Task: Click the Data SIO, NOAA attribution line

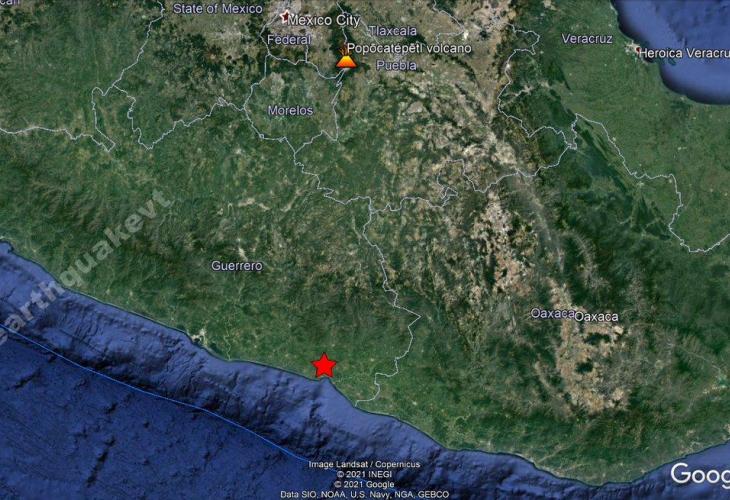Action: click(364, 494)
